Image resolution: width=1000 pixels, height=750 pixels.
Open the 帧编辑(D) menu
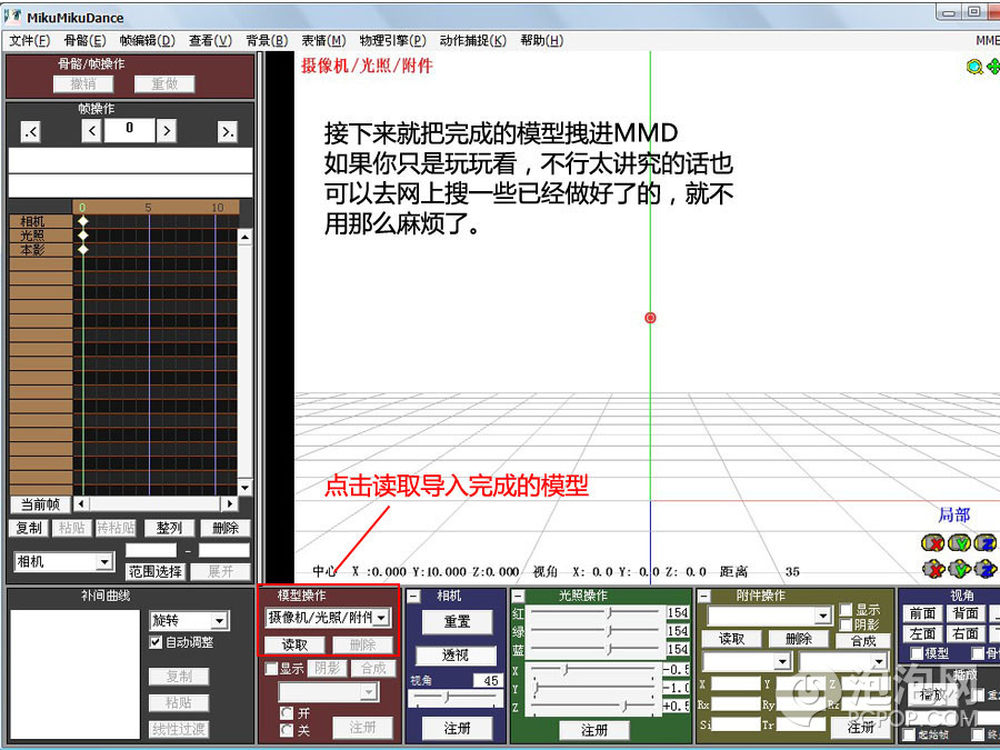(147, 41)
